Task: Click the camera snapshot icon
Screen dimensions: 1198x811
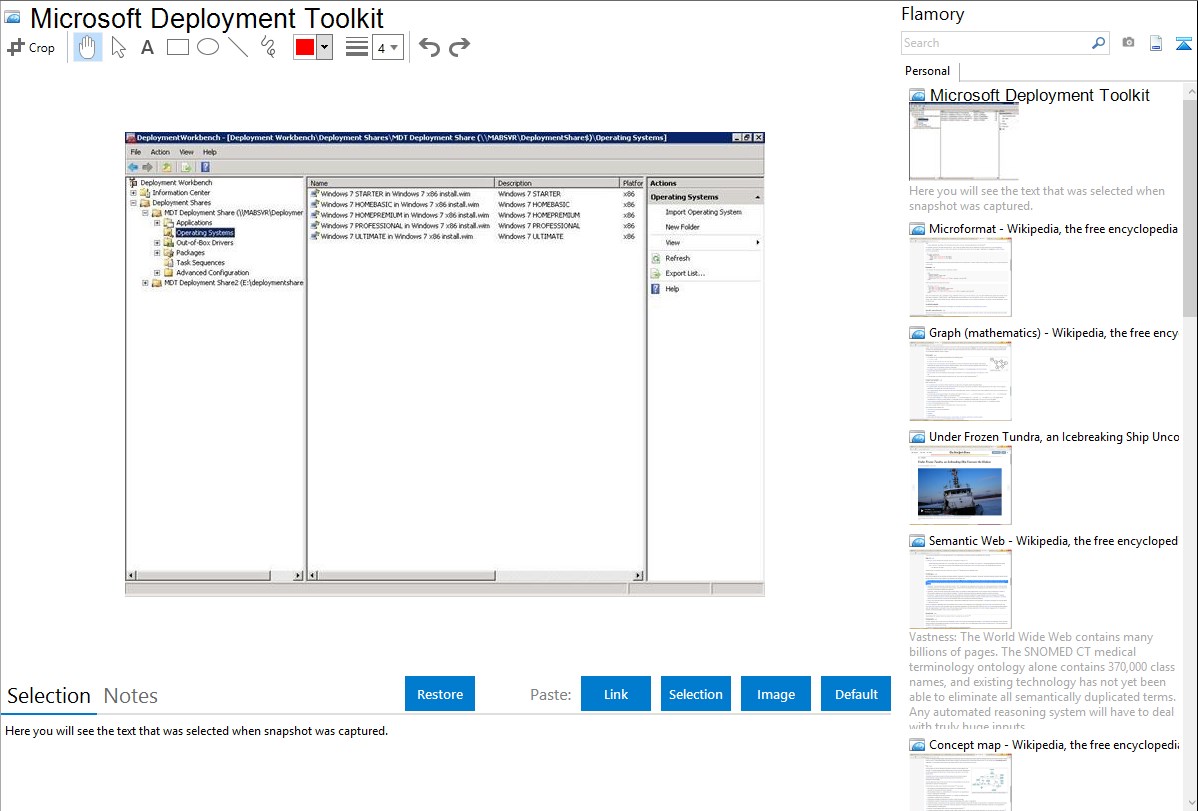Action: point(1128,43)
